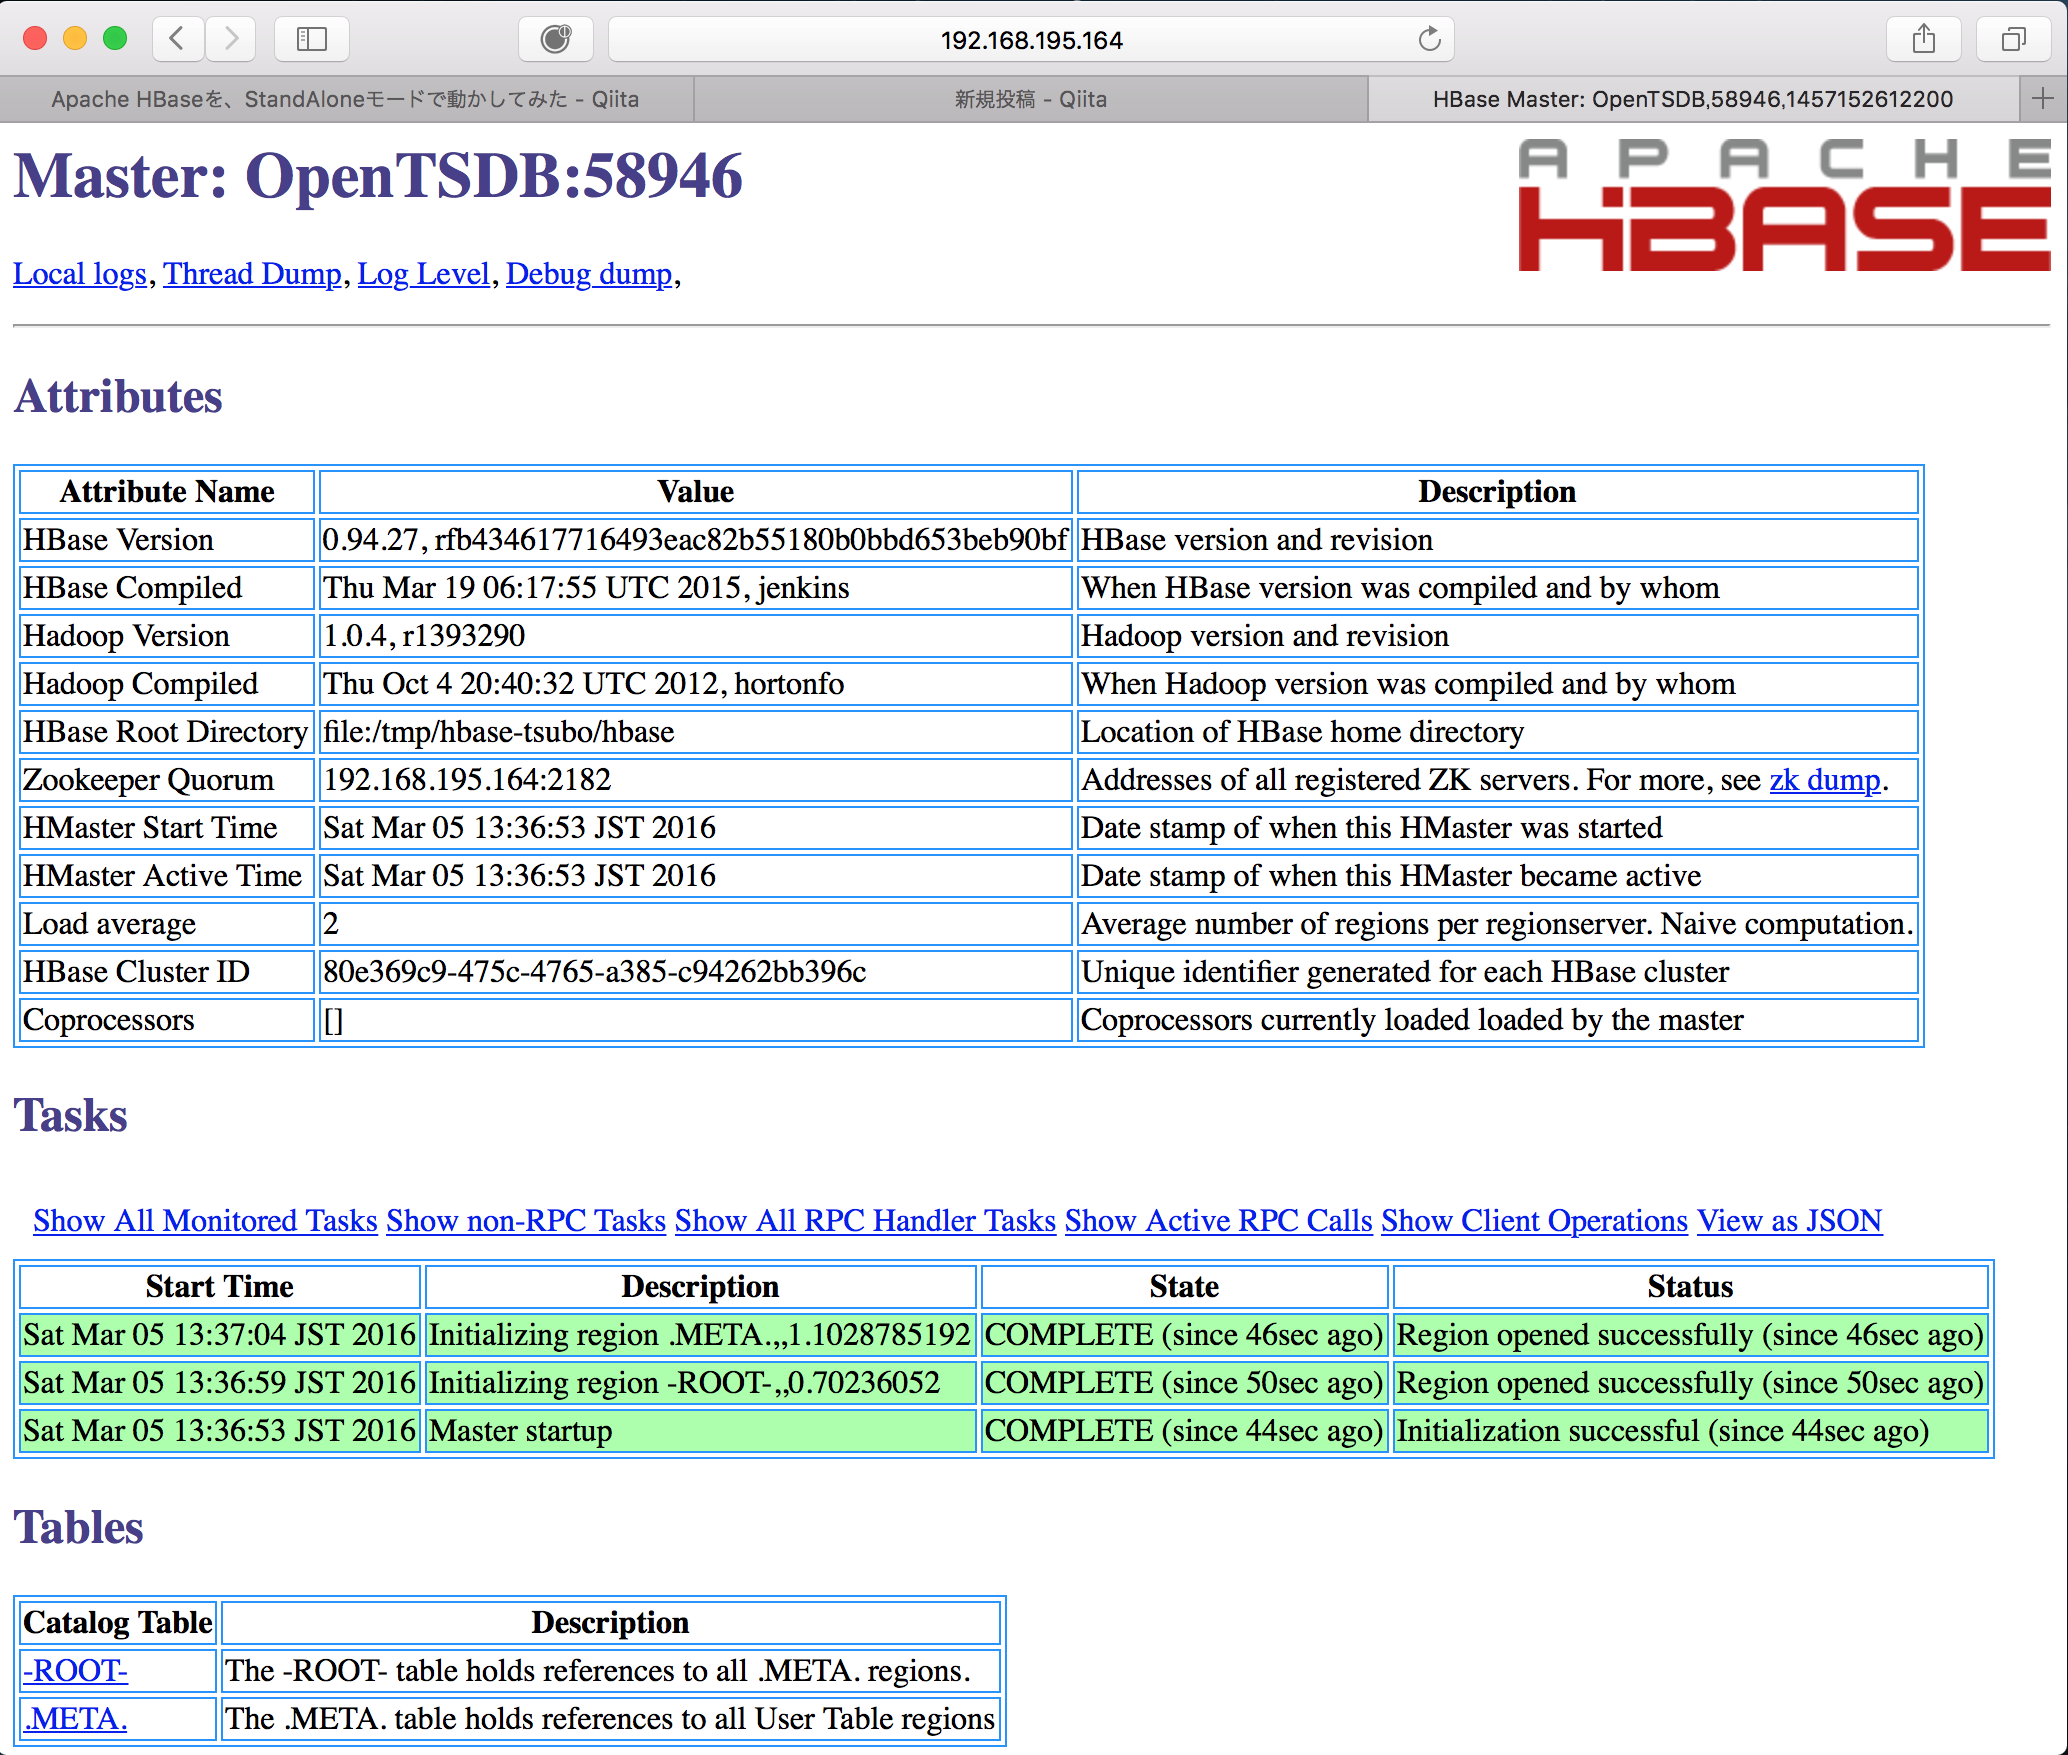Open the Local logs link
The width and height of the screenshot is (2068, 1755).
79,273
